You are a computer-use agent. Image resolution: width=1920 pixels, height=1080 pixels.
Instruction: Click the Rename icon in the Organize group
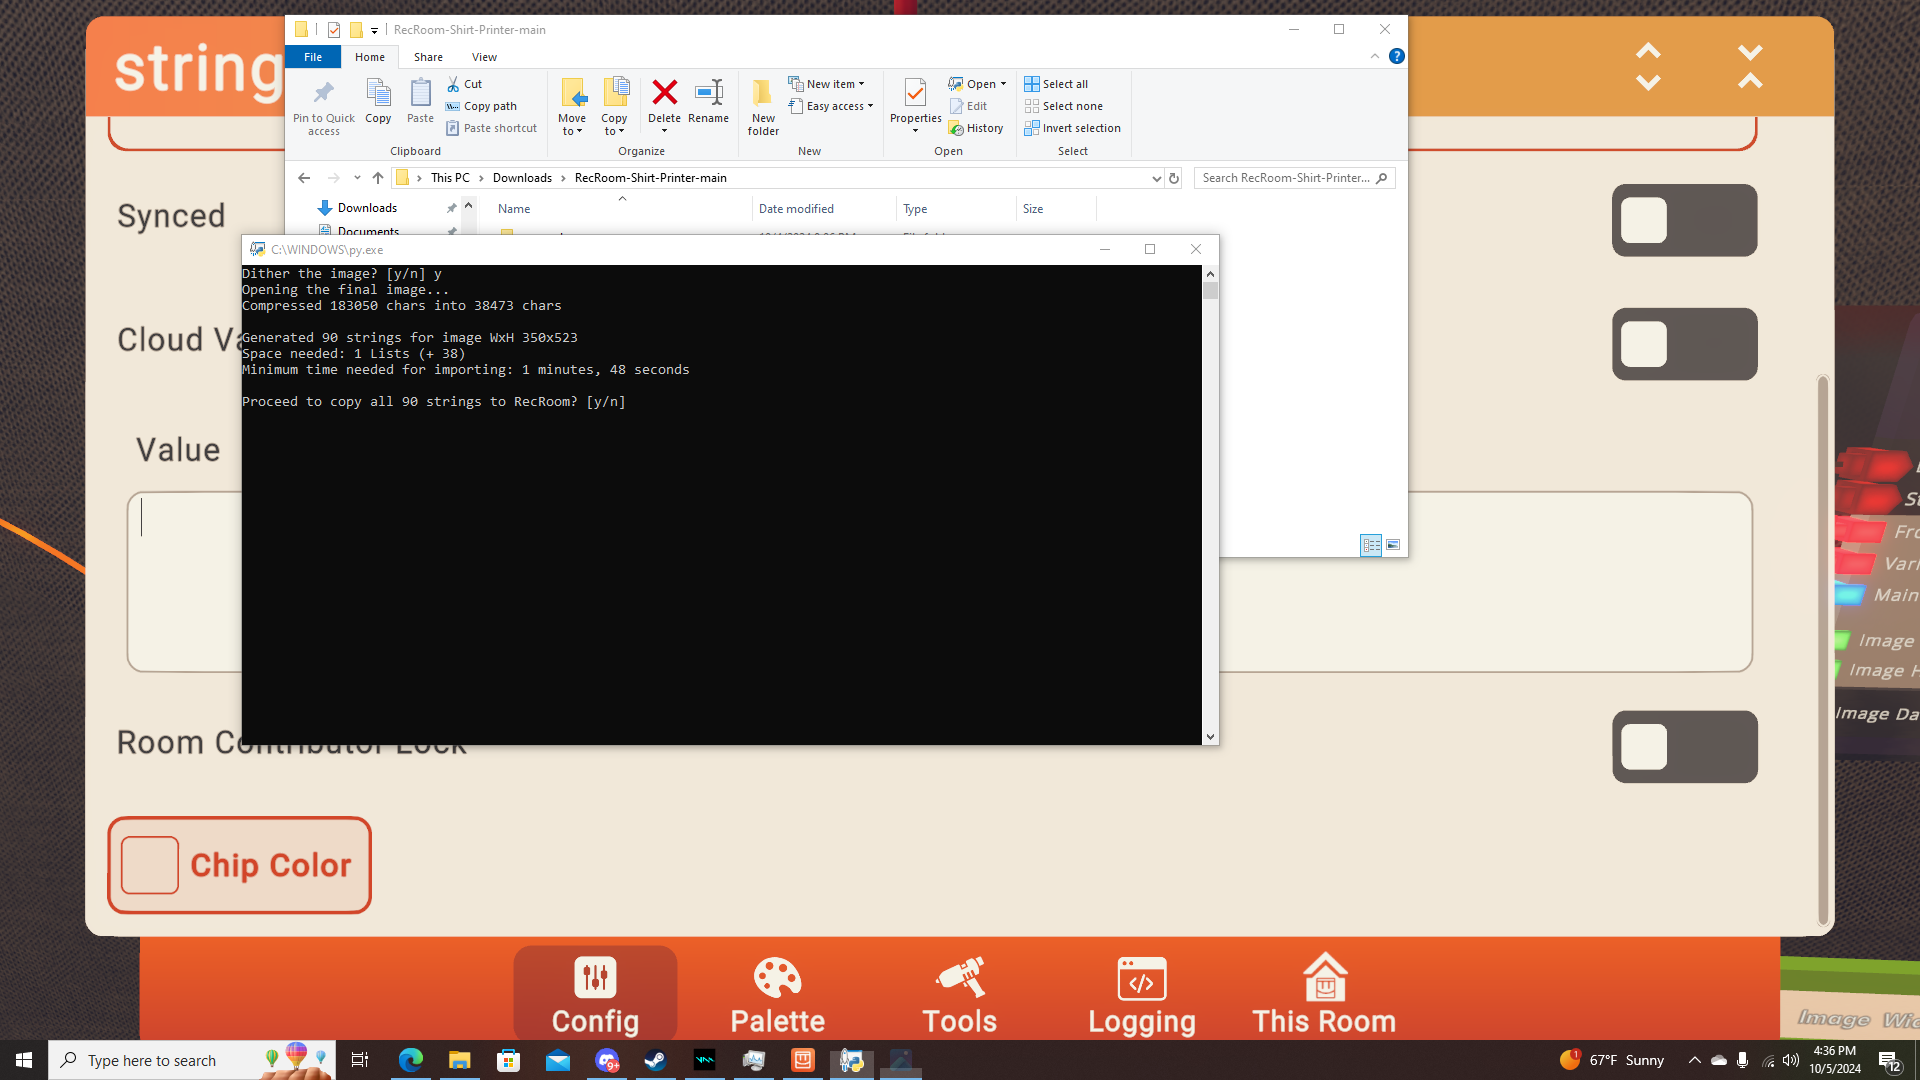coord(708,94)
